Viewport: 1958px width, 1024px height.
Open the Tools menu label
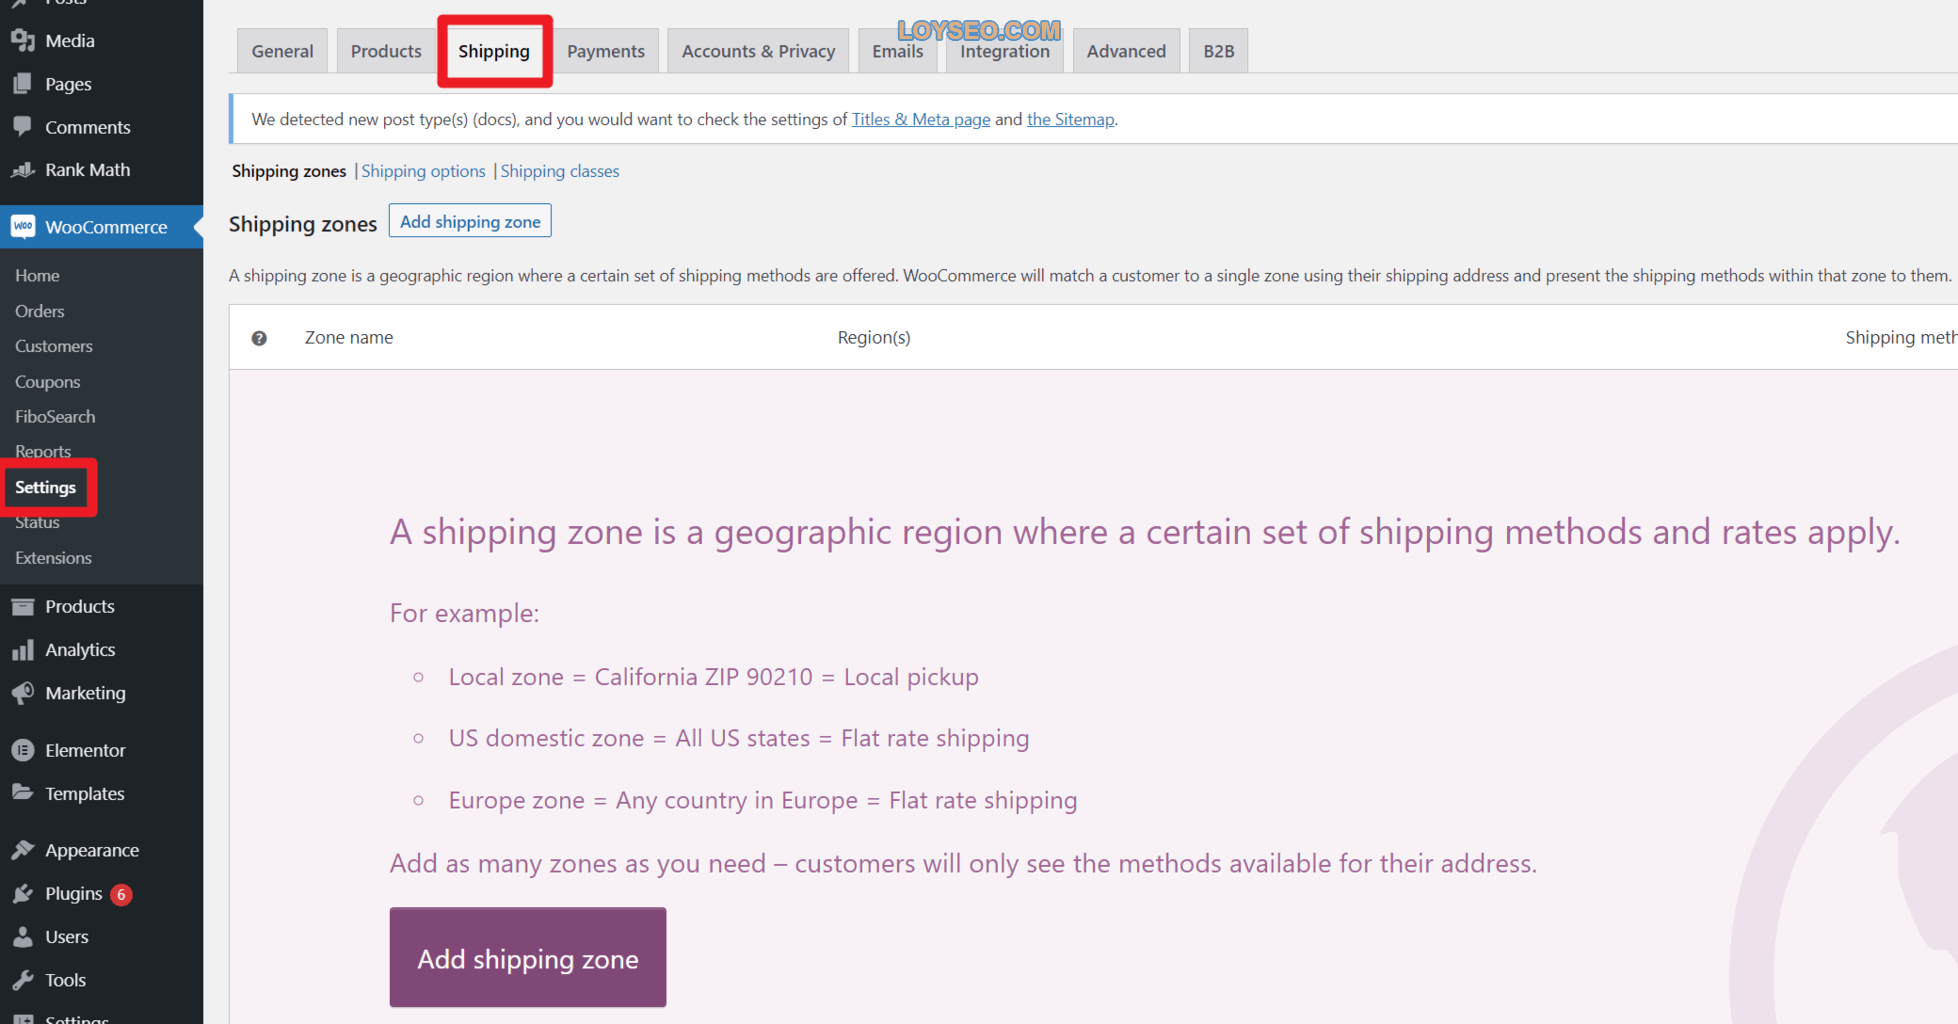(65, 979)
